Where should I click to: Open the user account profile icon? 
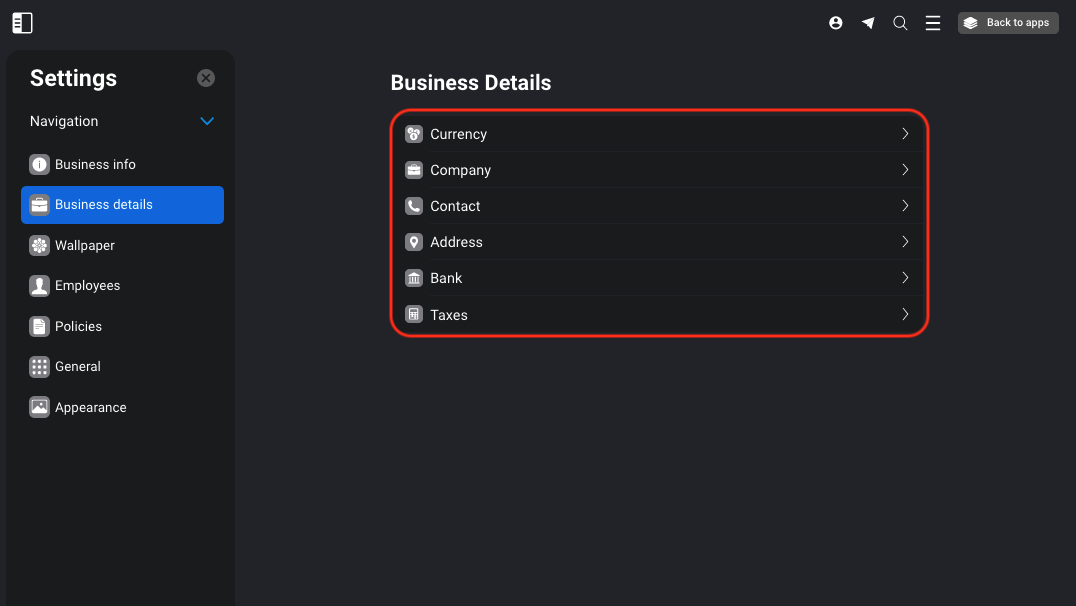[835, 23]
